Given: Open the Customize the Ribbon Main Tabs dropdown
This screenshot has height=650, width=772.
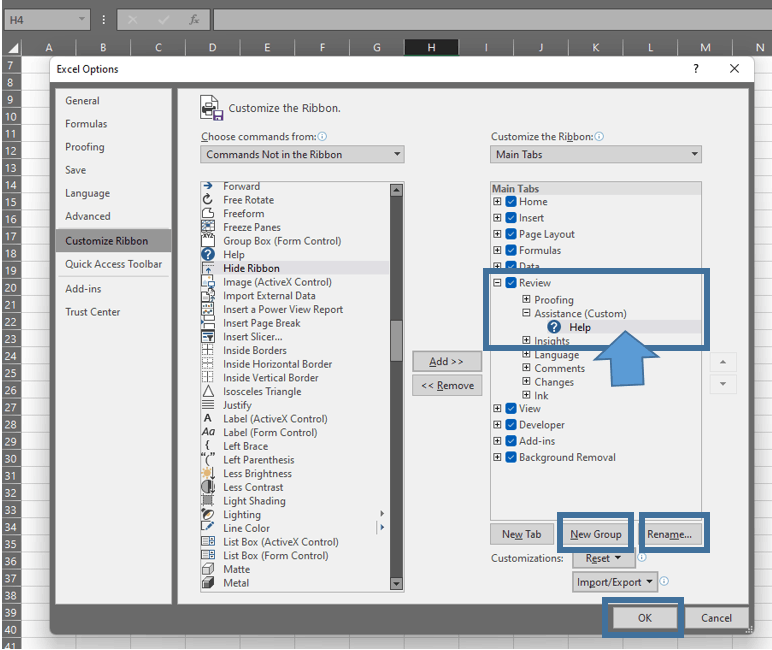Looking at the screenshot, I should [x=596, y=154].
